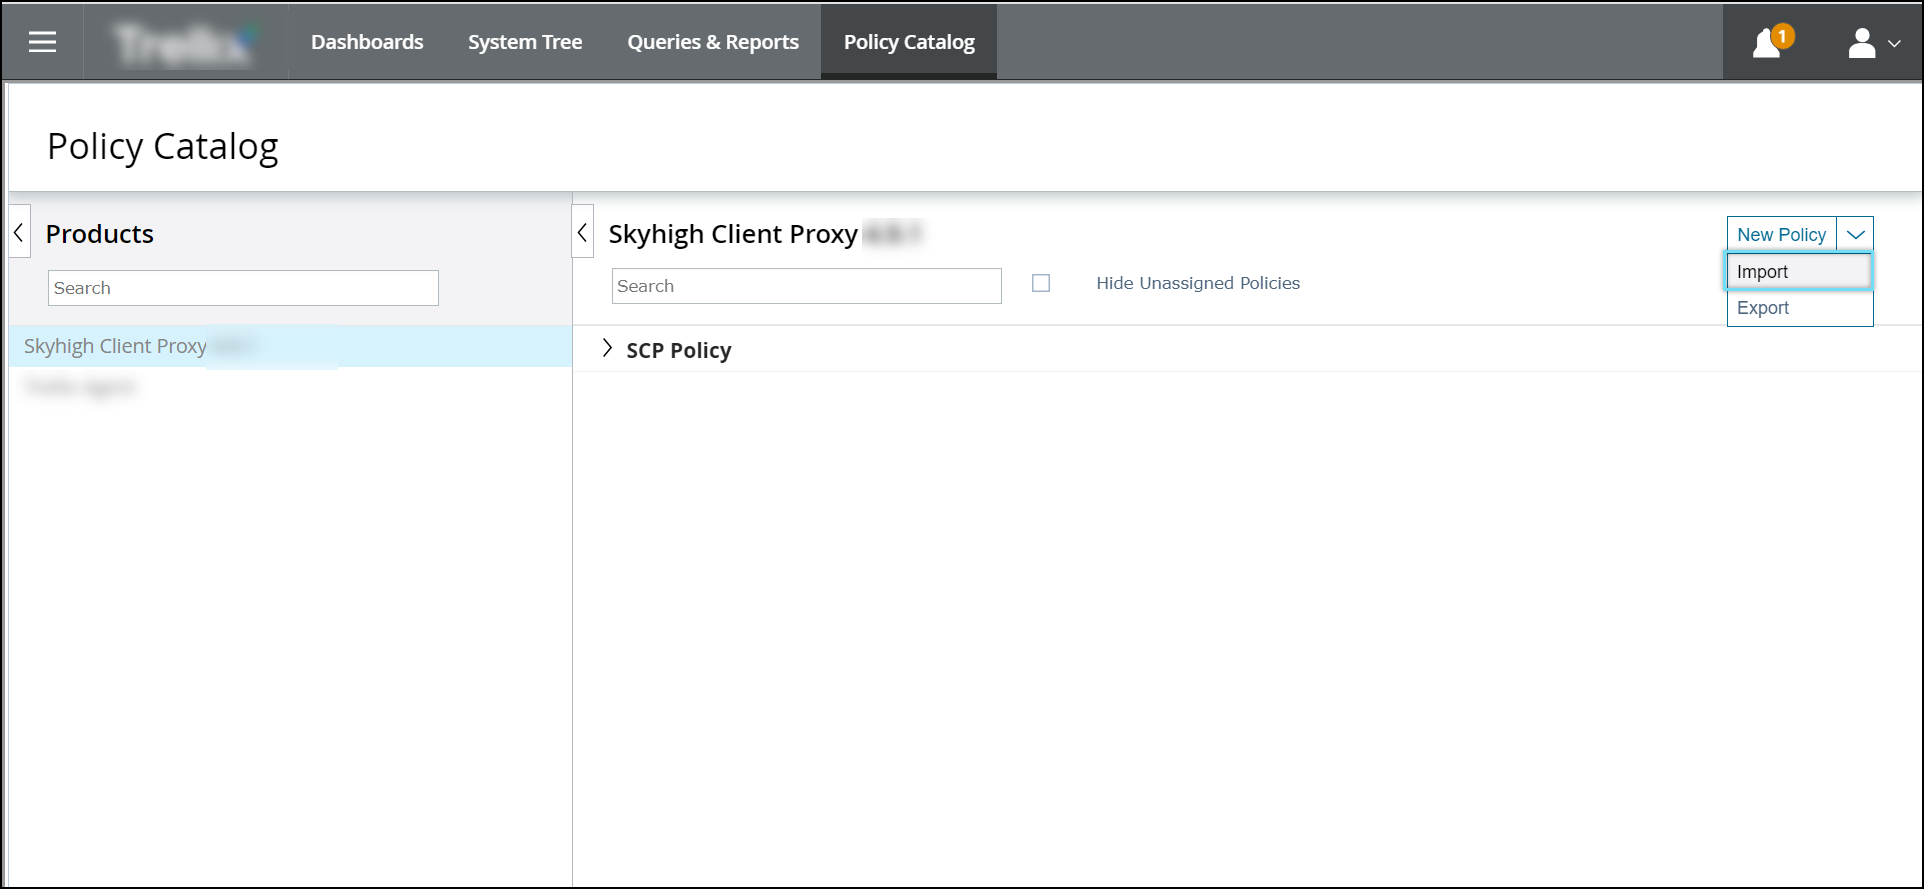Open the New Policy dropdown arrow
This screenshot has width=1924, height=889.
coord(1855,234)
